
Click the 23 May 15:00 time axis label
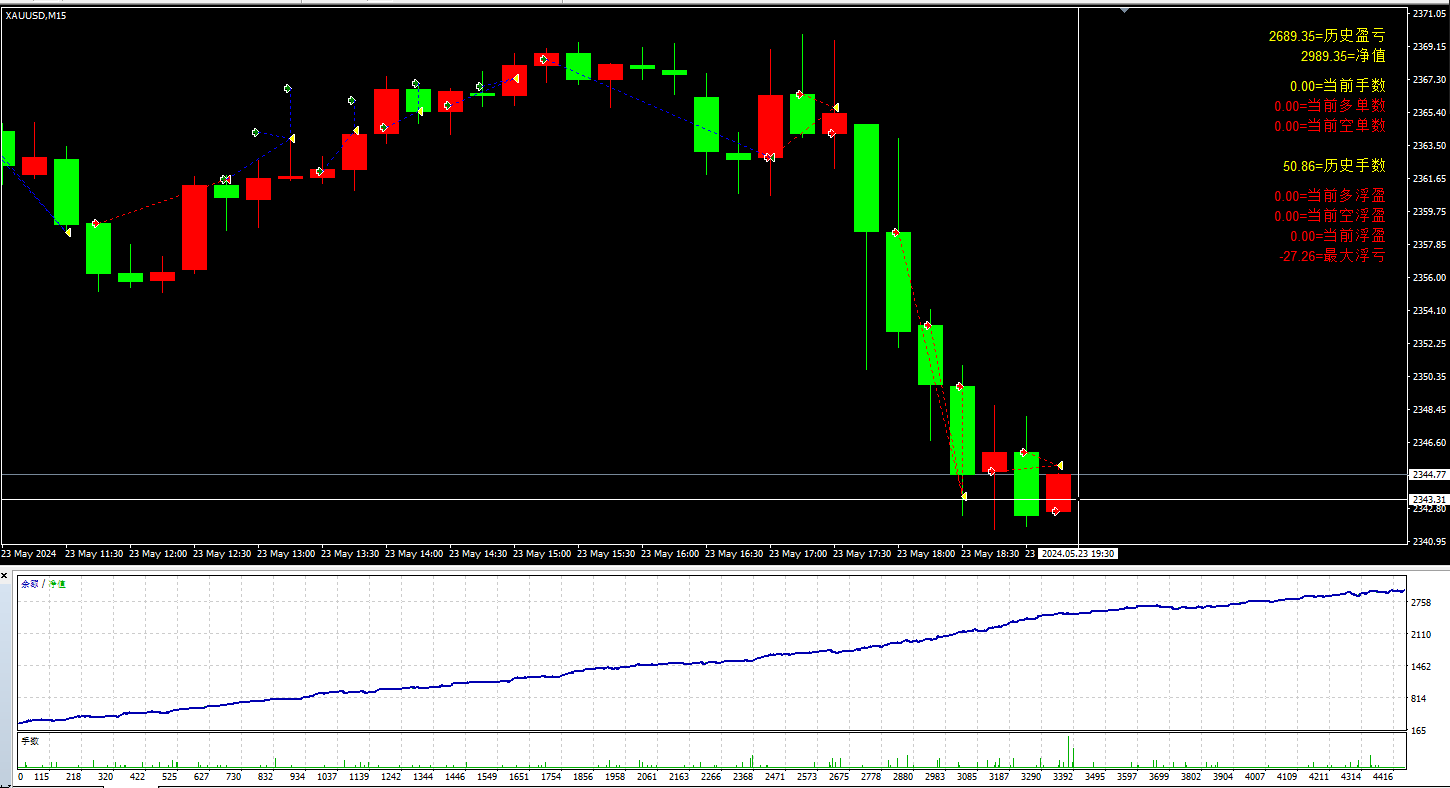coord(546,553)
